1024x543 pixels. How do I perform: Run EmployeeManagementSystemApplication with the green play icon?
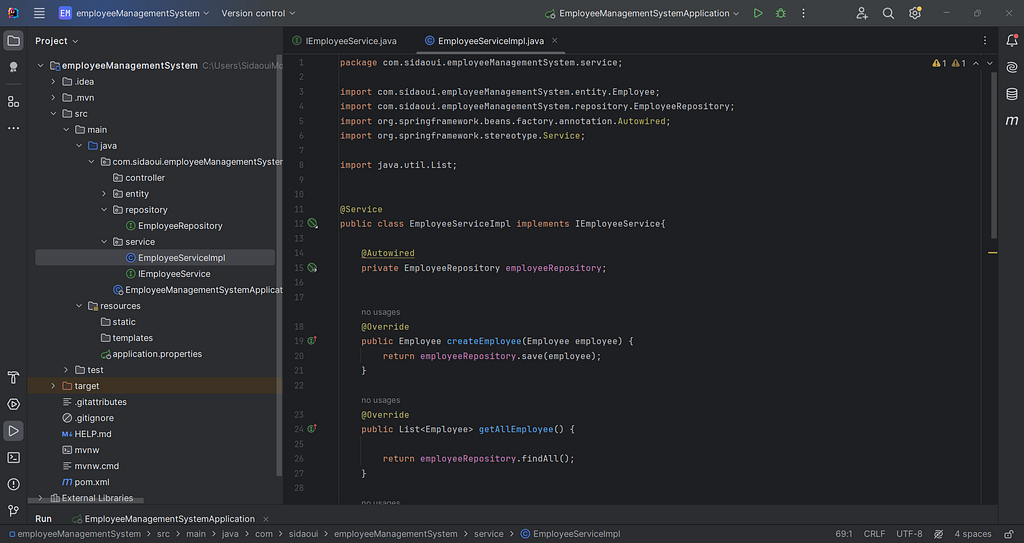[x=758, y=13]
